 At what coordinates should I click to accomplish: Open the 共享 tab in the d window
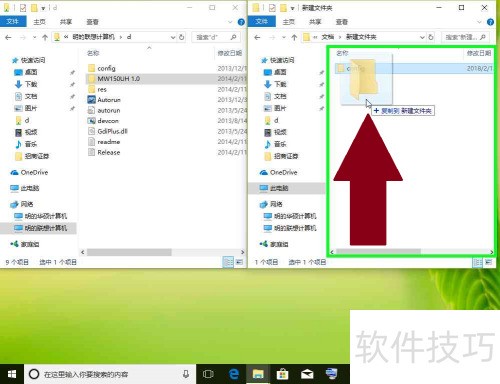click(66, 22)
